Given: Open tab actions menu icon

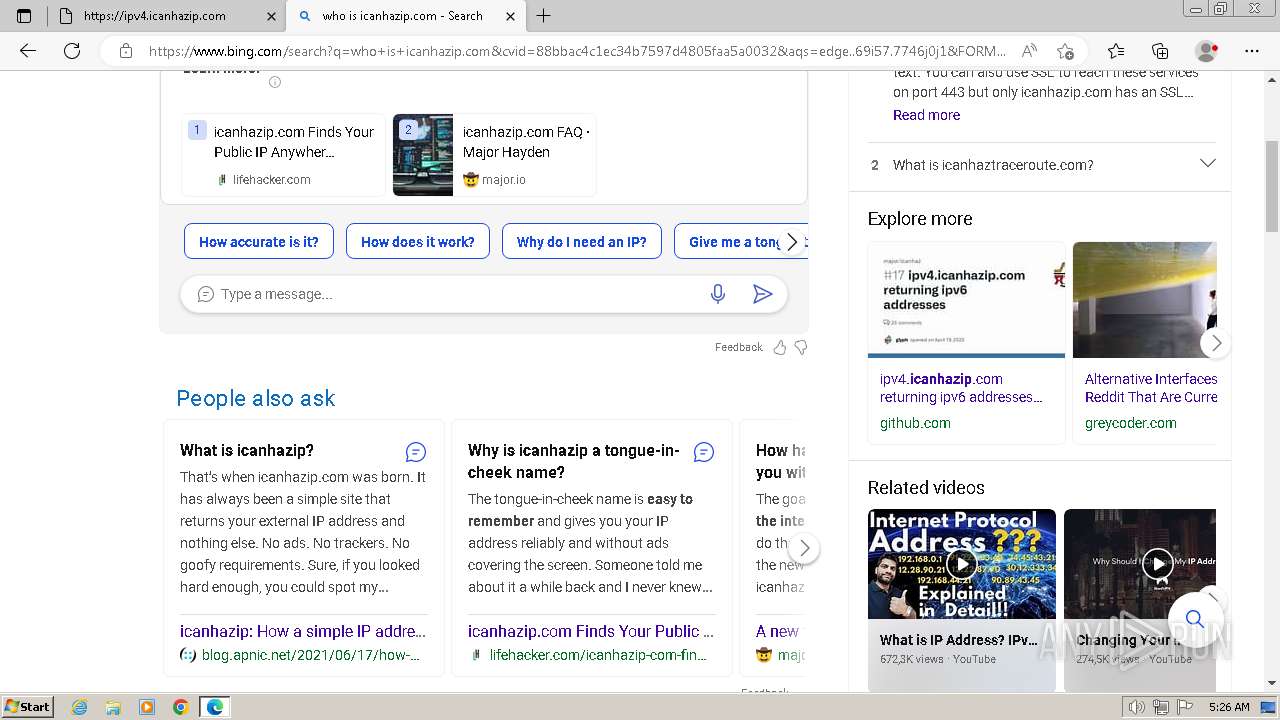Looking at the screenshot, I should click(x=24, y=16).
